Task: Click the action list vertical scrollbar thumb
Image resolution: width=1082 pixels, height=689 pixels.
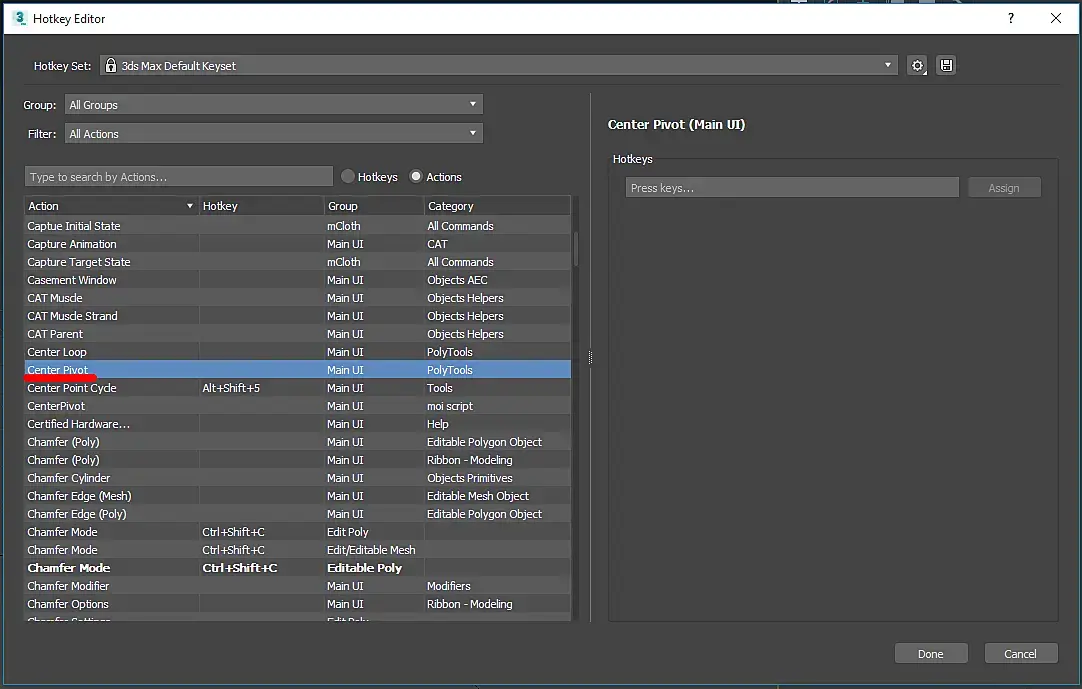Action: tap(576, 249)
